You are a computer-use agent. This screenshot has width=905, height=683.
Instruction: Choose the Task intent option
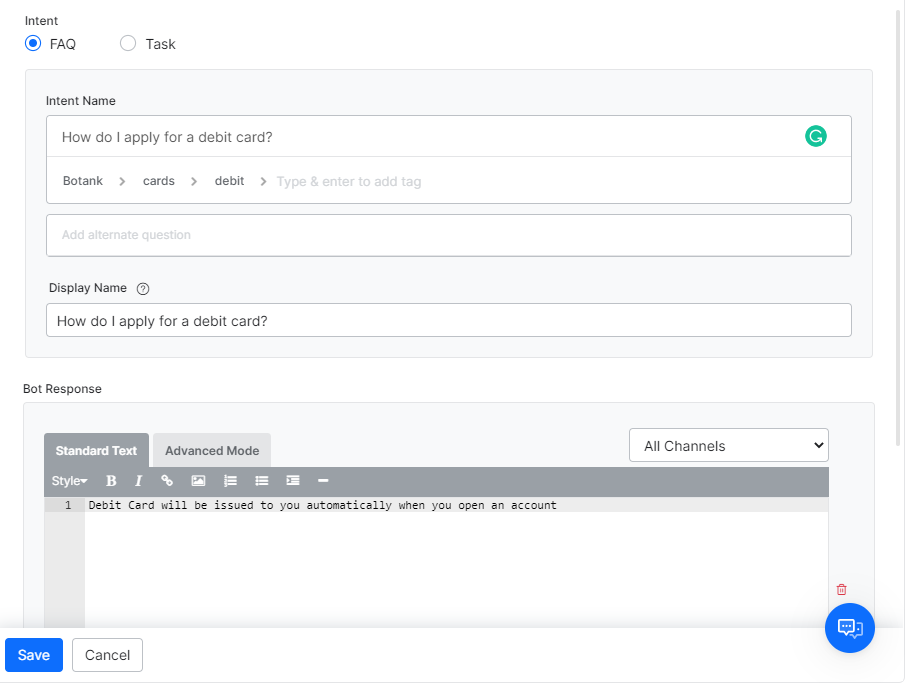click(127, 43)
